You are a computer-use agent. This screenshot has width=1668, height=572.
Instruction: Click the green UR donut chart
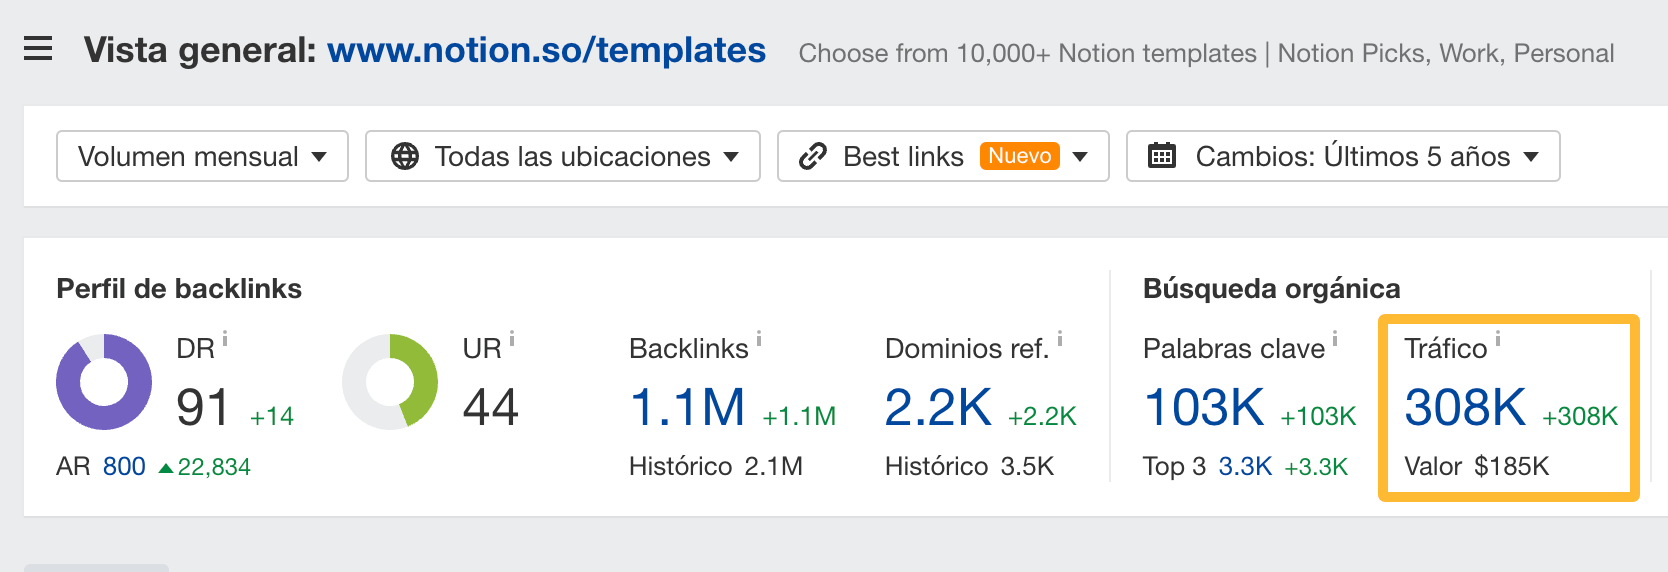pyautogui.click(x=390, y=382)
